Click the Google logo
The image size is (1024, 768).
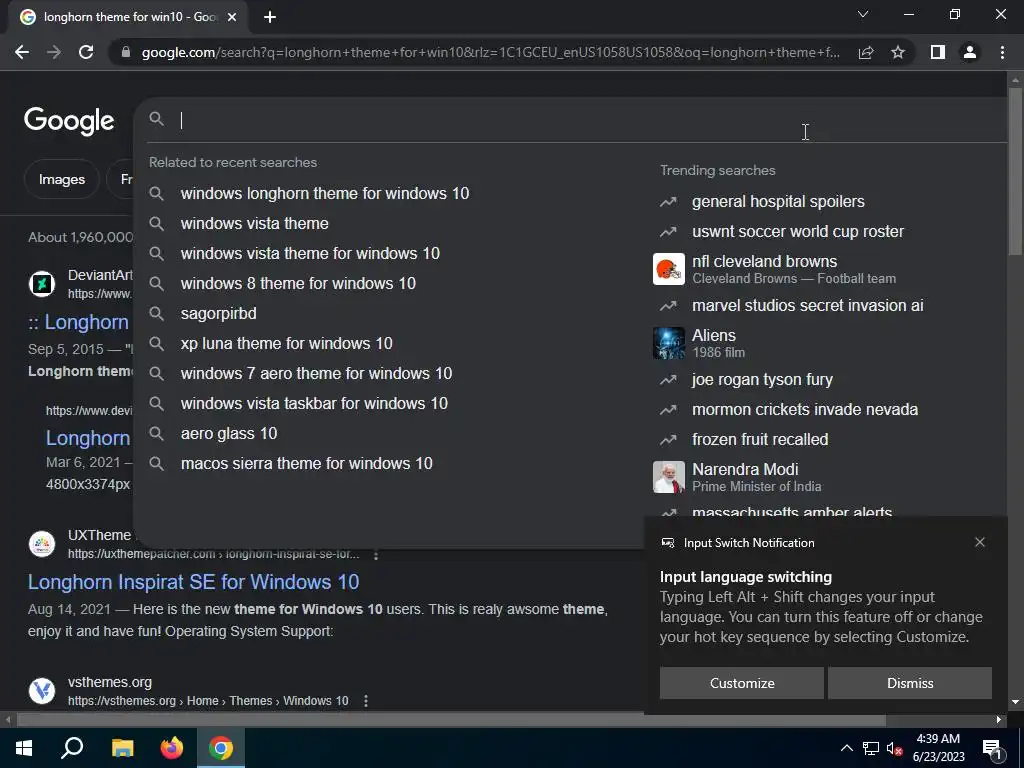[69, 121]
